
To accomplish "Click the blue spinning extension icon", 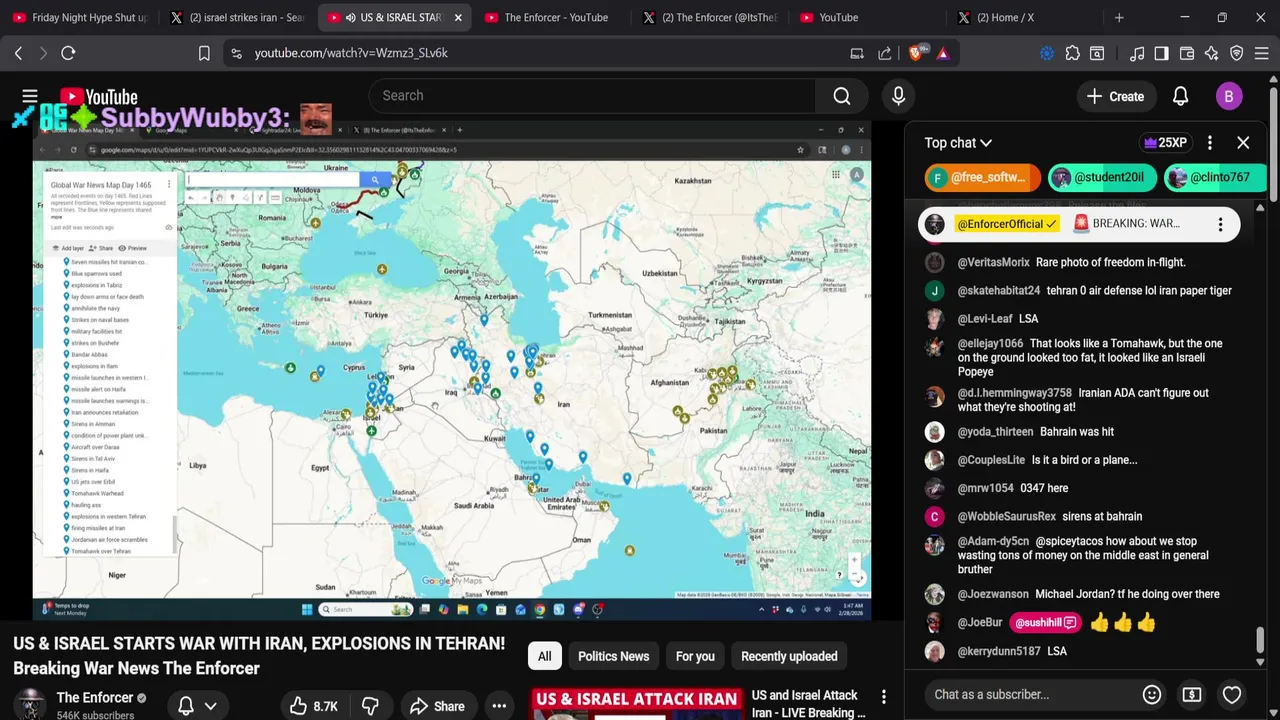I will point(1047,53).
